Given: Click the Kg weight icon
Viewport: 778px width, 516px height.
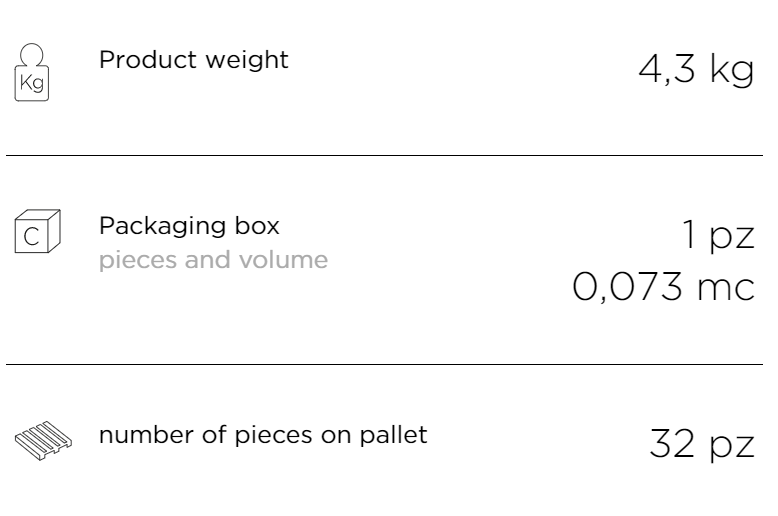Looking at the screenshot, I should point(32,72).
